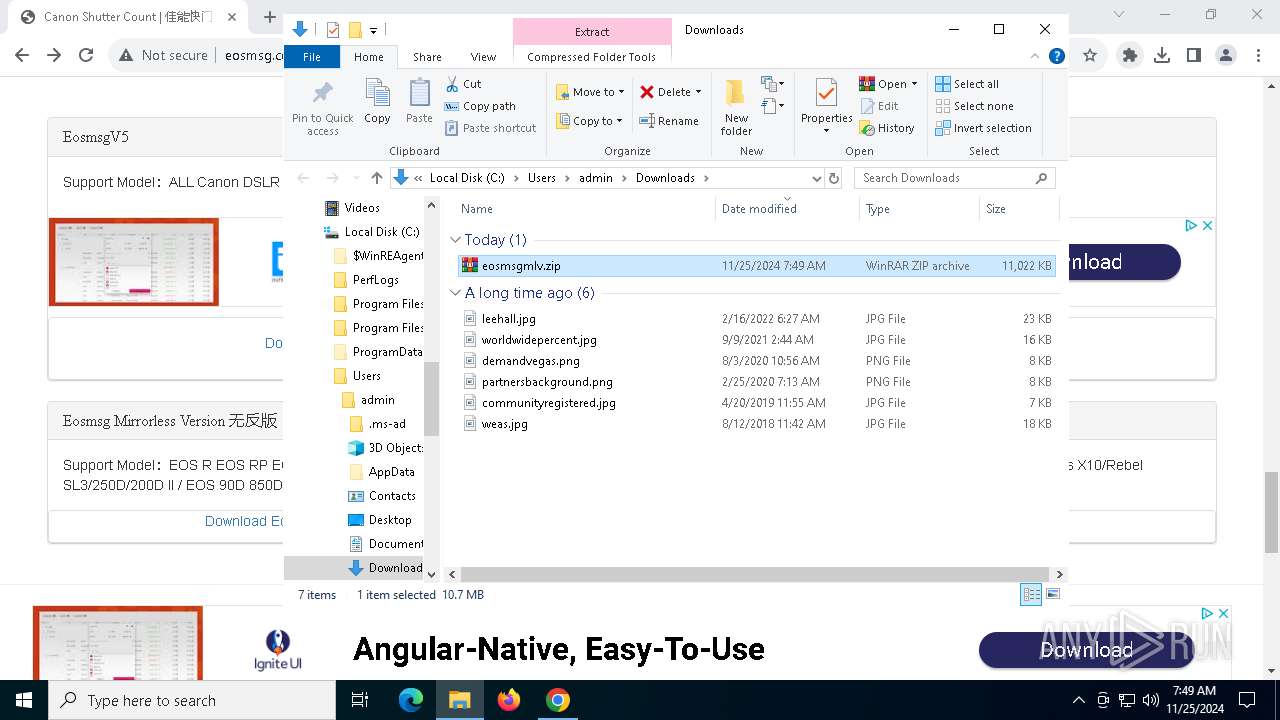Refresh the Downloads folder view
This screenshot has height=720, width=1280.
(834, 178)
